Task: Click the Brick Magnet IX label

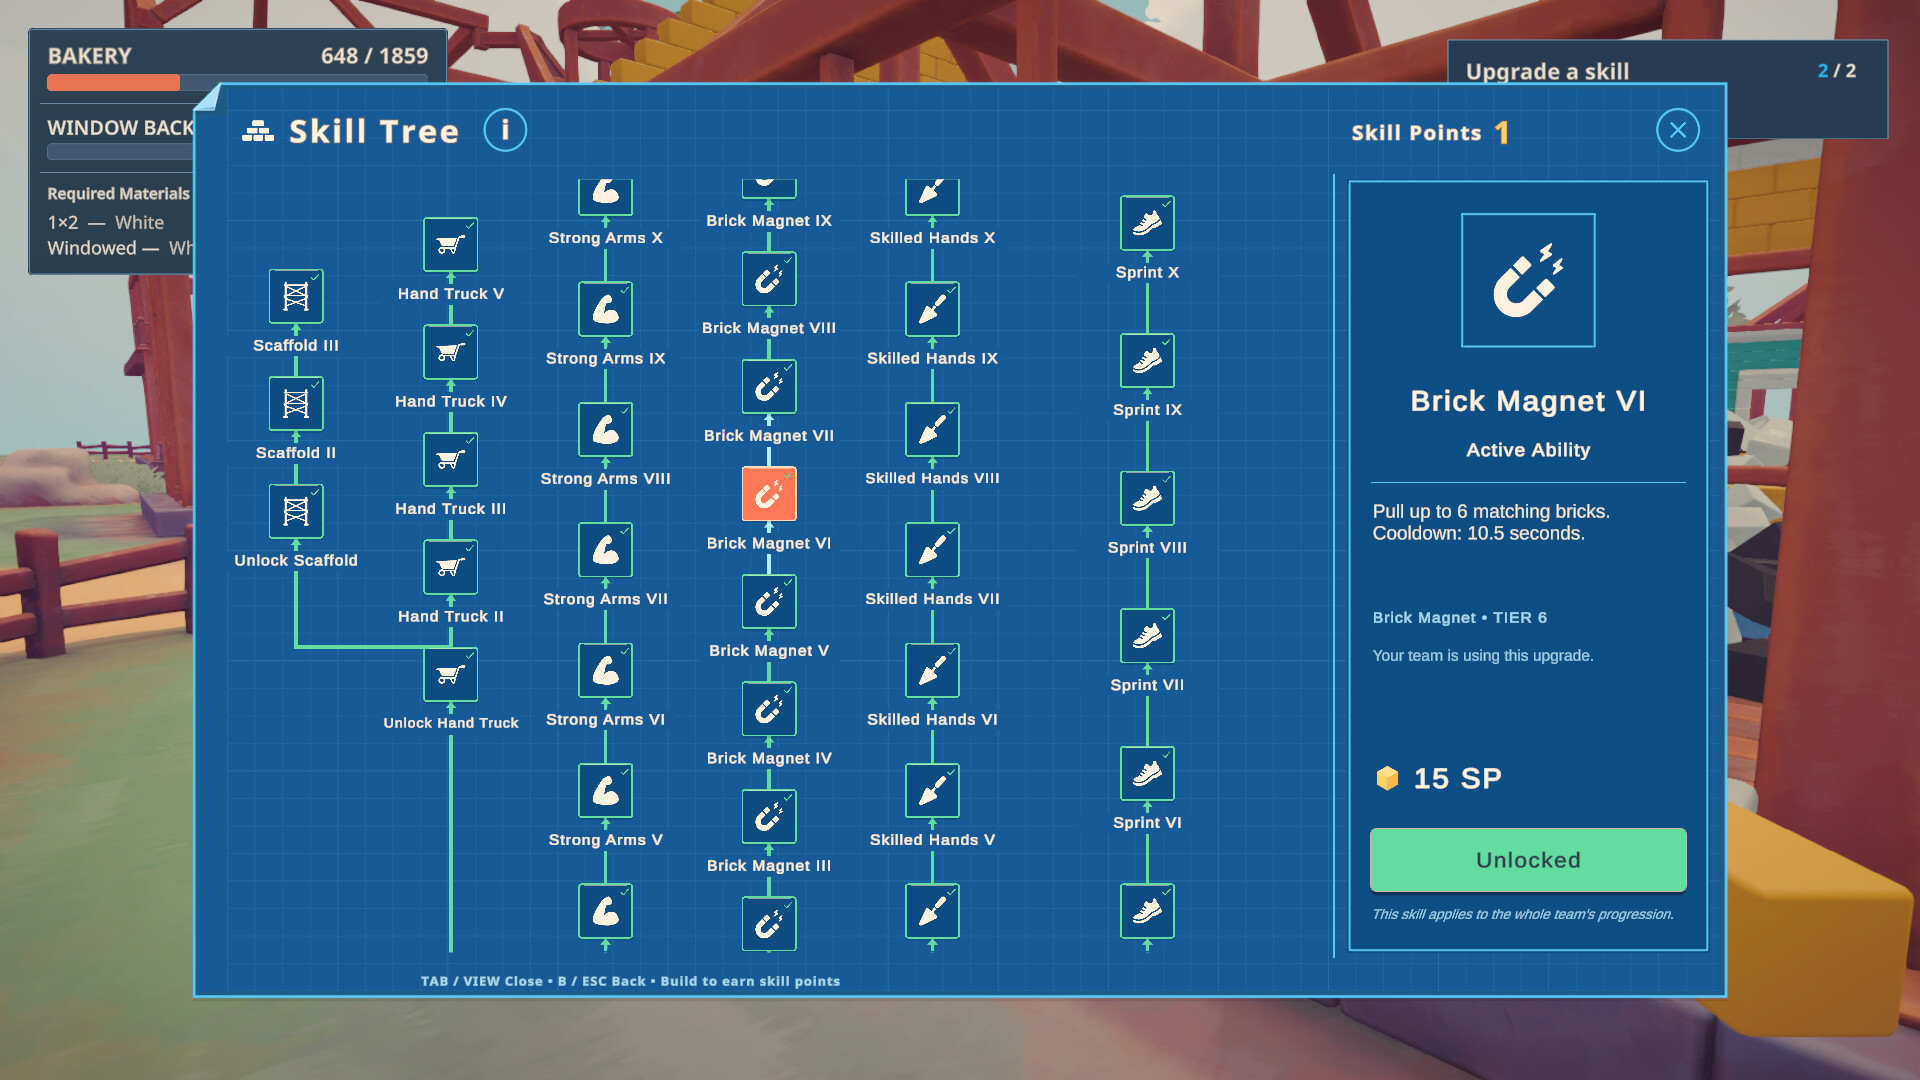Action: [x=769, y=221]
